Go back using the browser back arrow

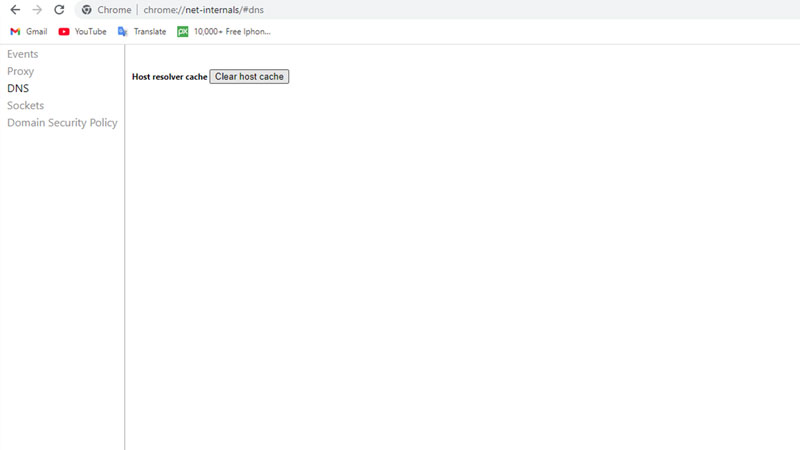[x=15, y=10]
